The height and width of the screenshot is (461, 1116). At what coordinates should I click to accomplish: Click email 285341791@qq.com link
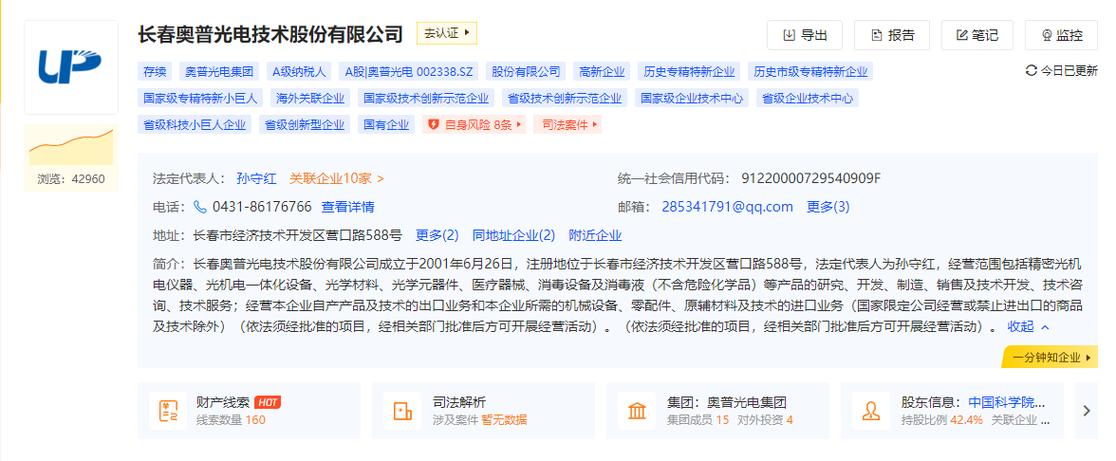pos(727,207)
